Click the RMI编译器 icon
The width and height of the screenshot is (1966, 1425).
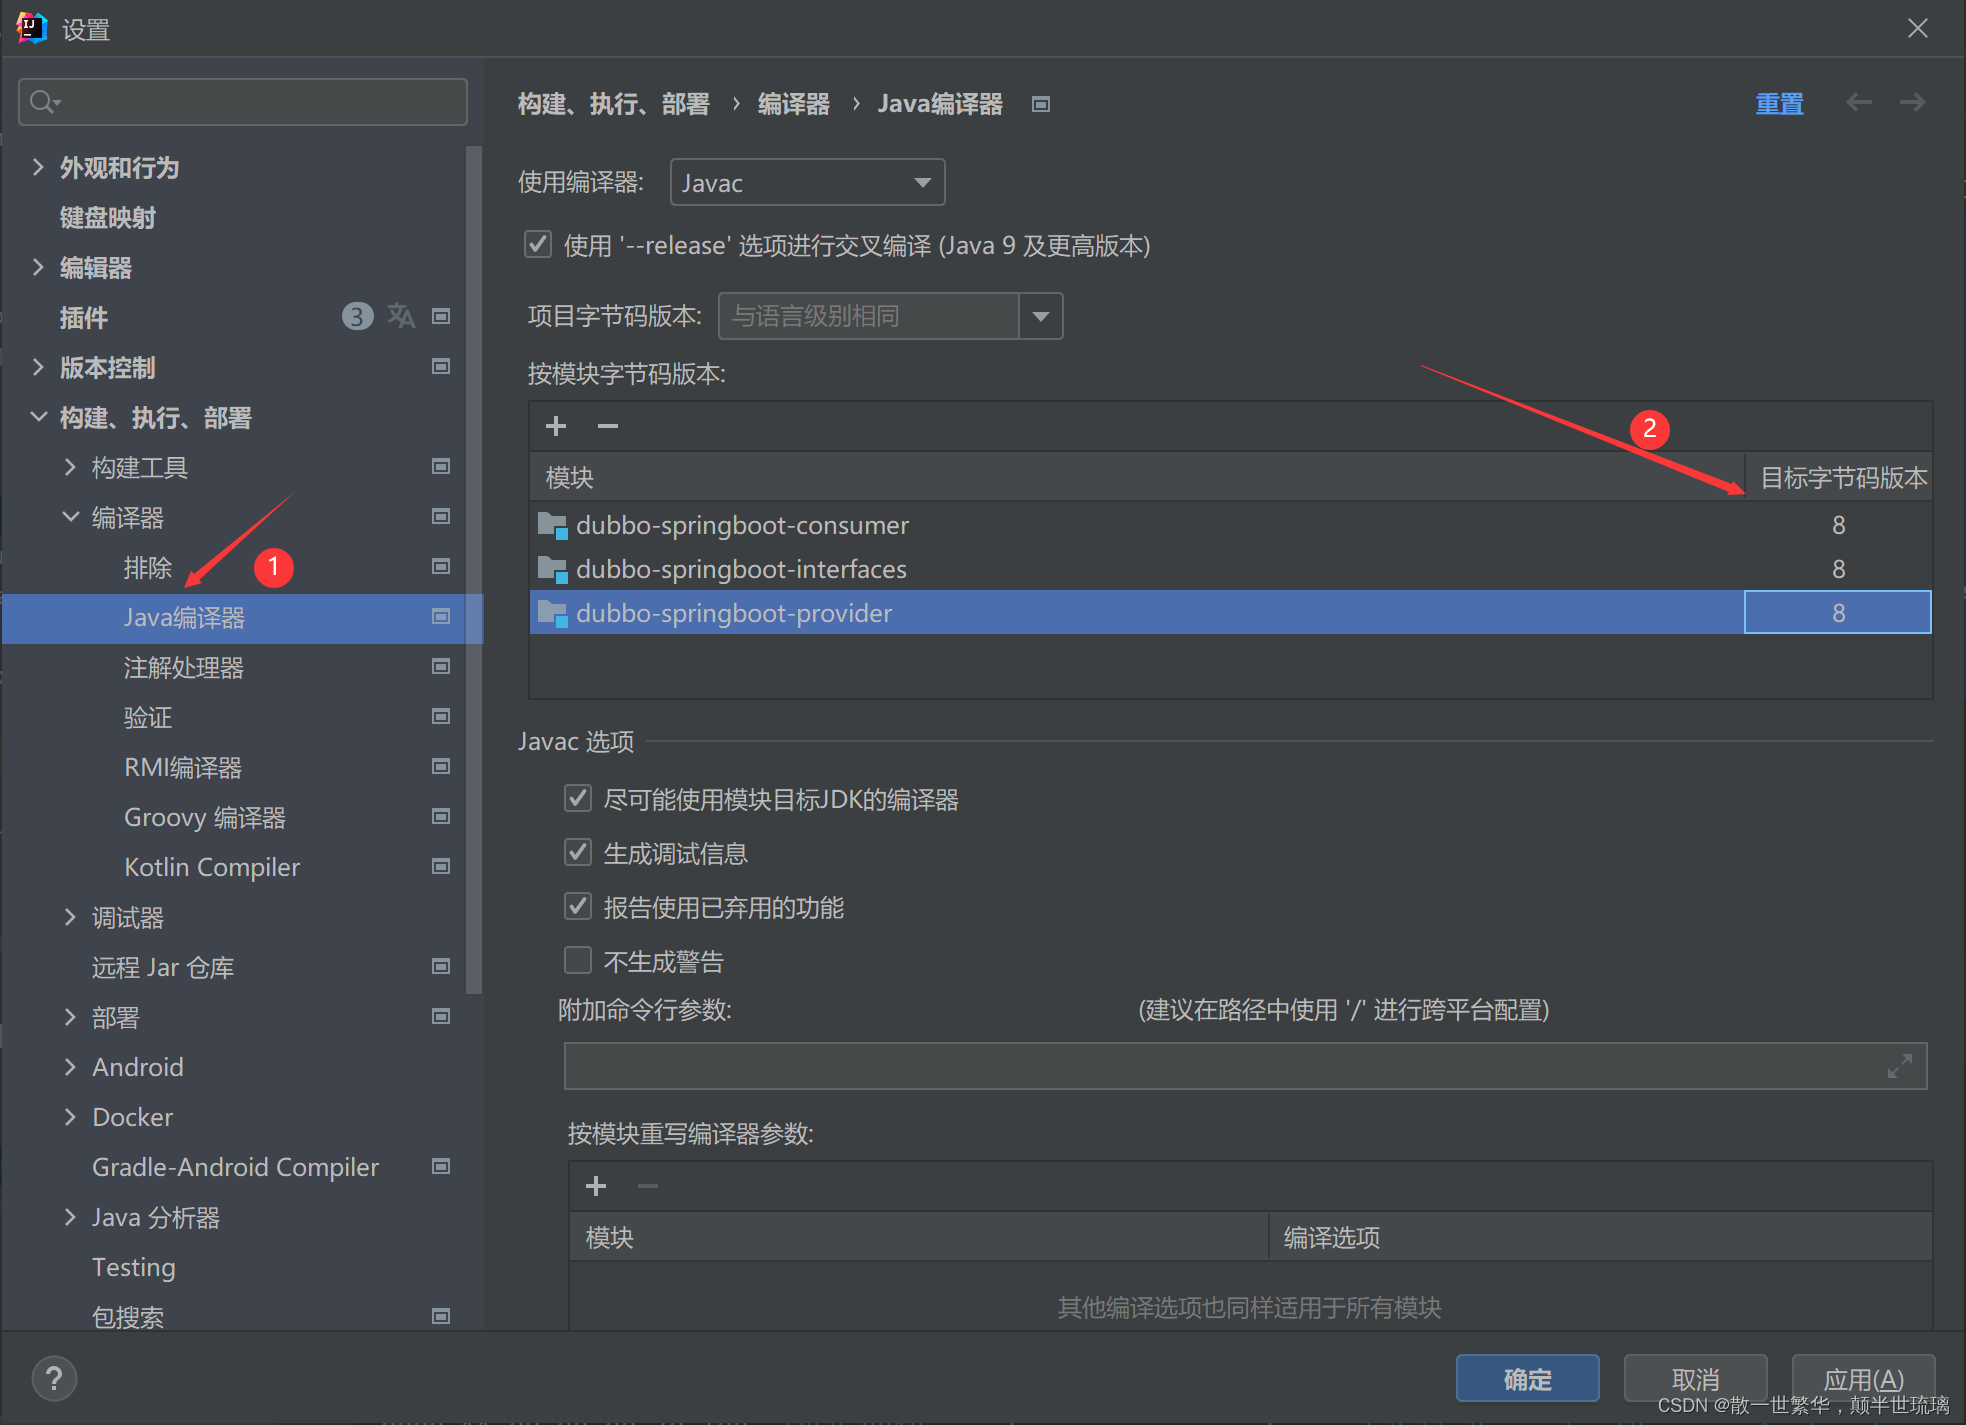[x=443, y=767]
